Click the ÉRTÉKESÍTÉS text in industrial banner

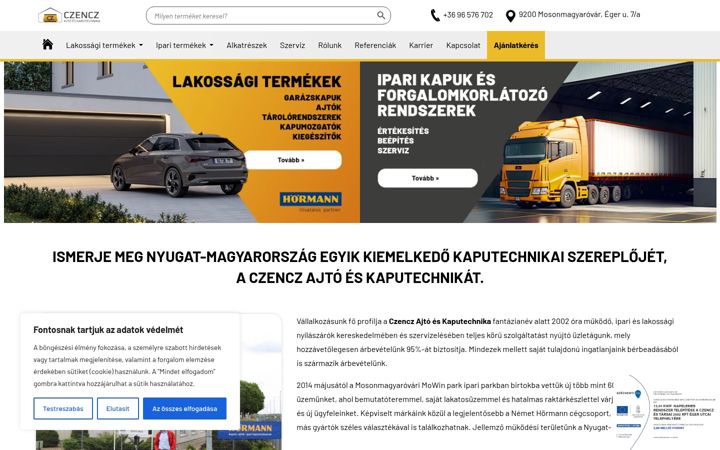click(403, 131)
